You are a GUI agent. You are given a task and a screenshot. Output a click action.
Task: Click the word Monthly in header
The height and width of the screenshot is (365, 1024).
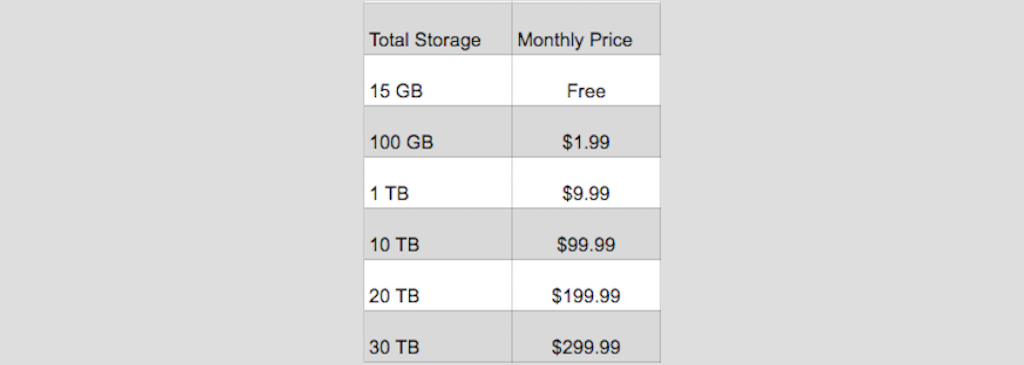[x=550, y=41]
